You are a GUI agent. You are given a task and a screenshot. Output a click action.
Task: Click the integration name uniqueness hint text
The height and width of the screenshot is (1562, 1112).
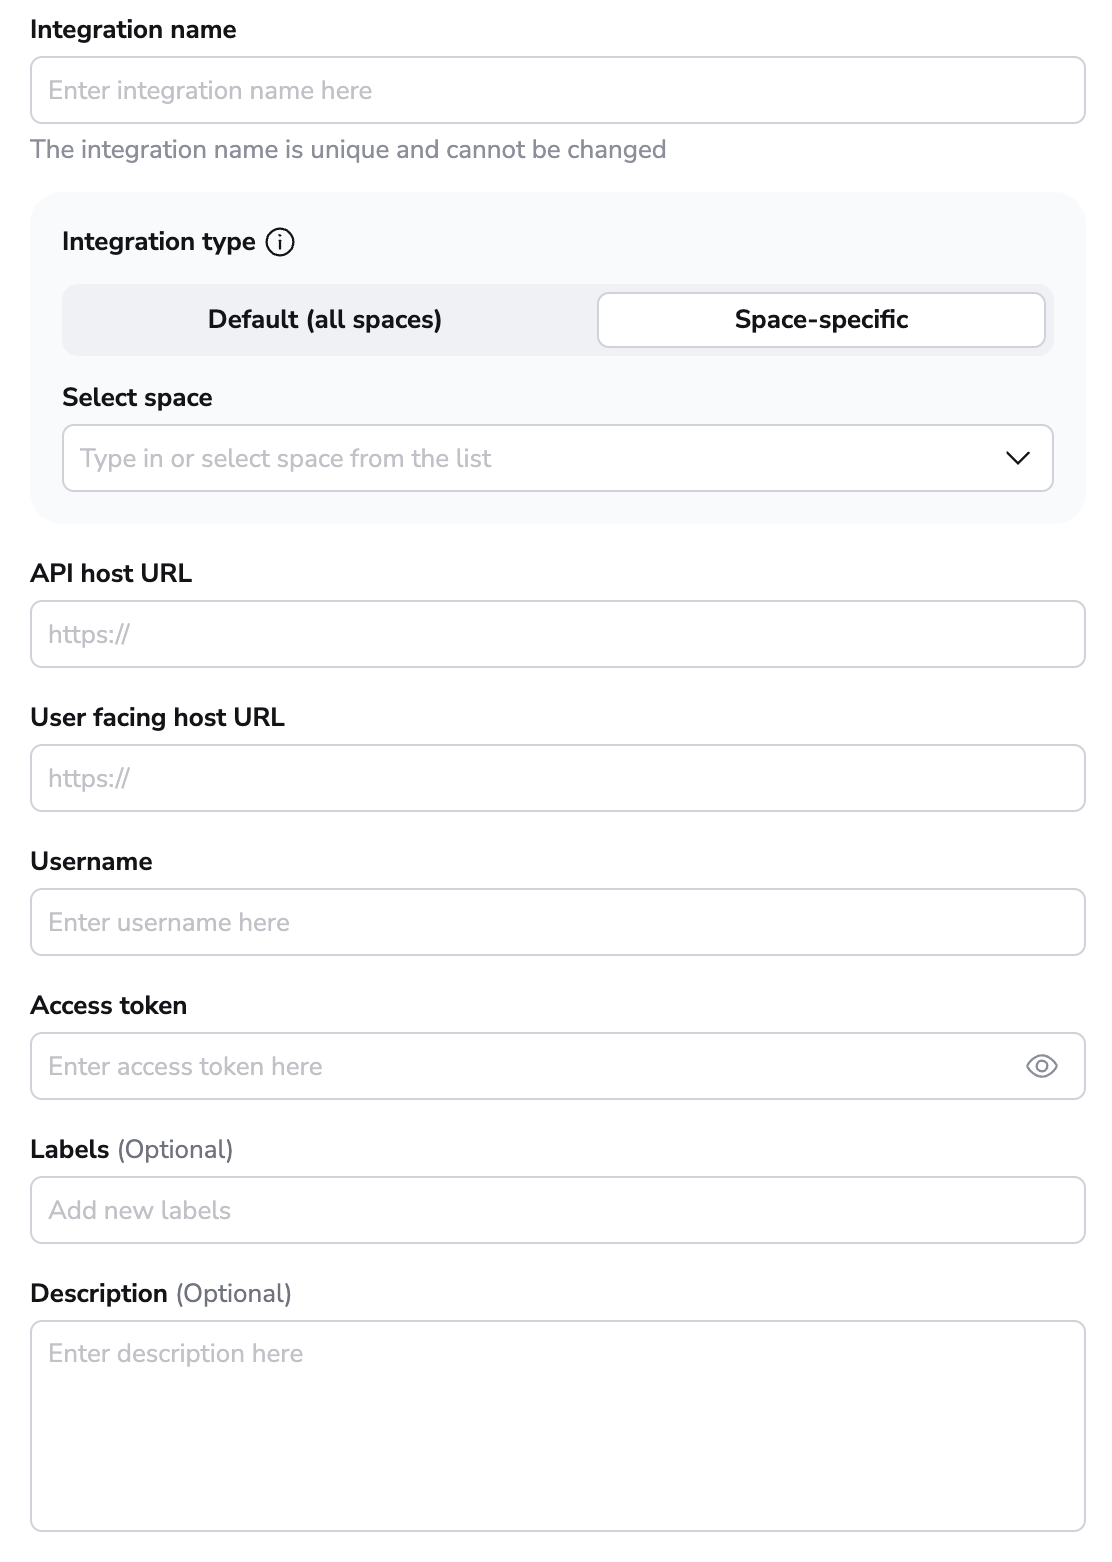[x=348, y=149]
